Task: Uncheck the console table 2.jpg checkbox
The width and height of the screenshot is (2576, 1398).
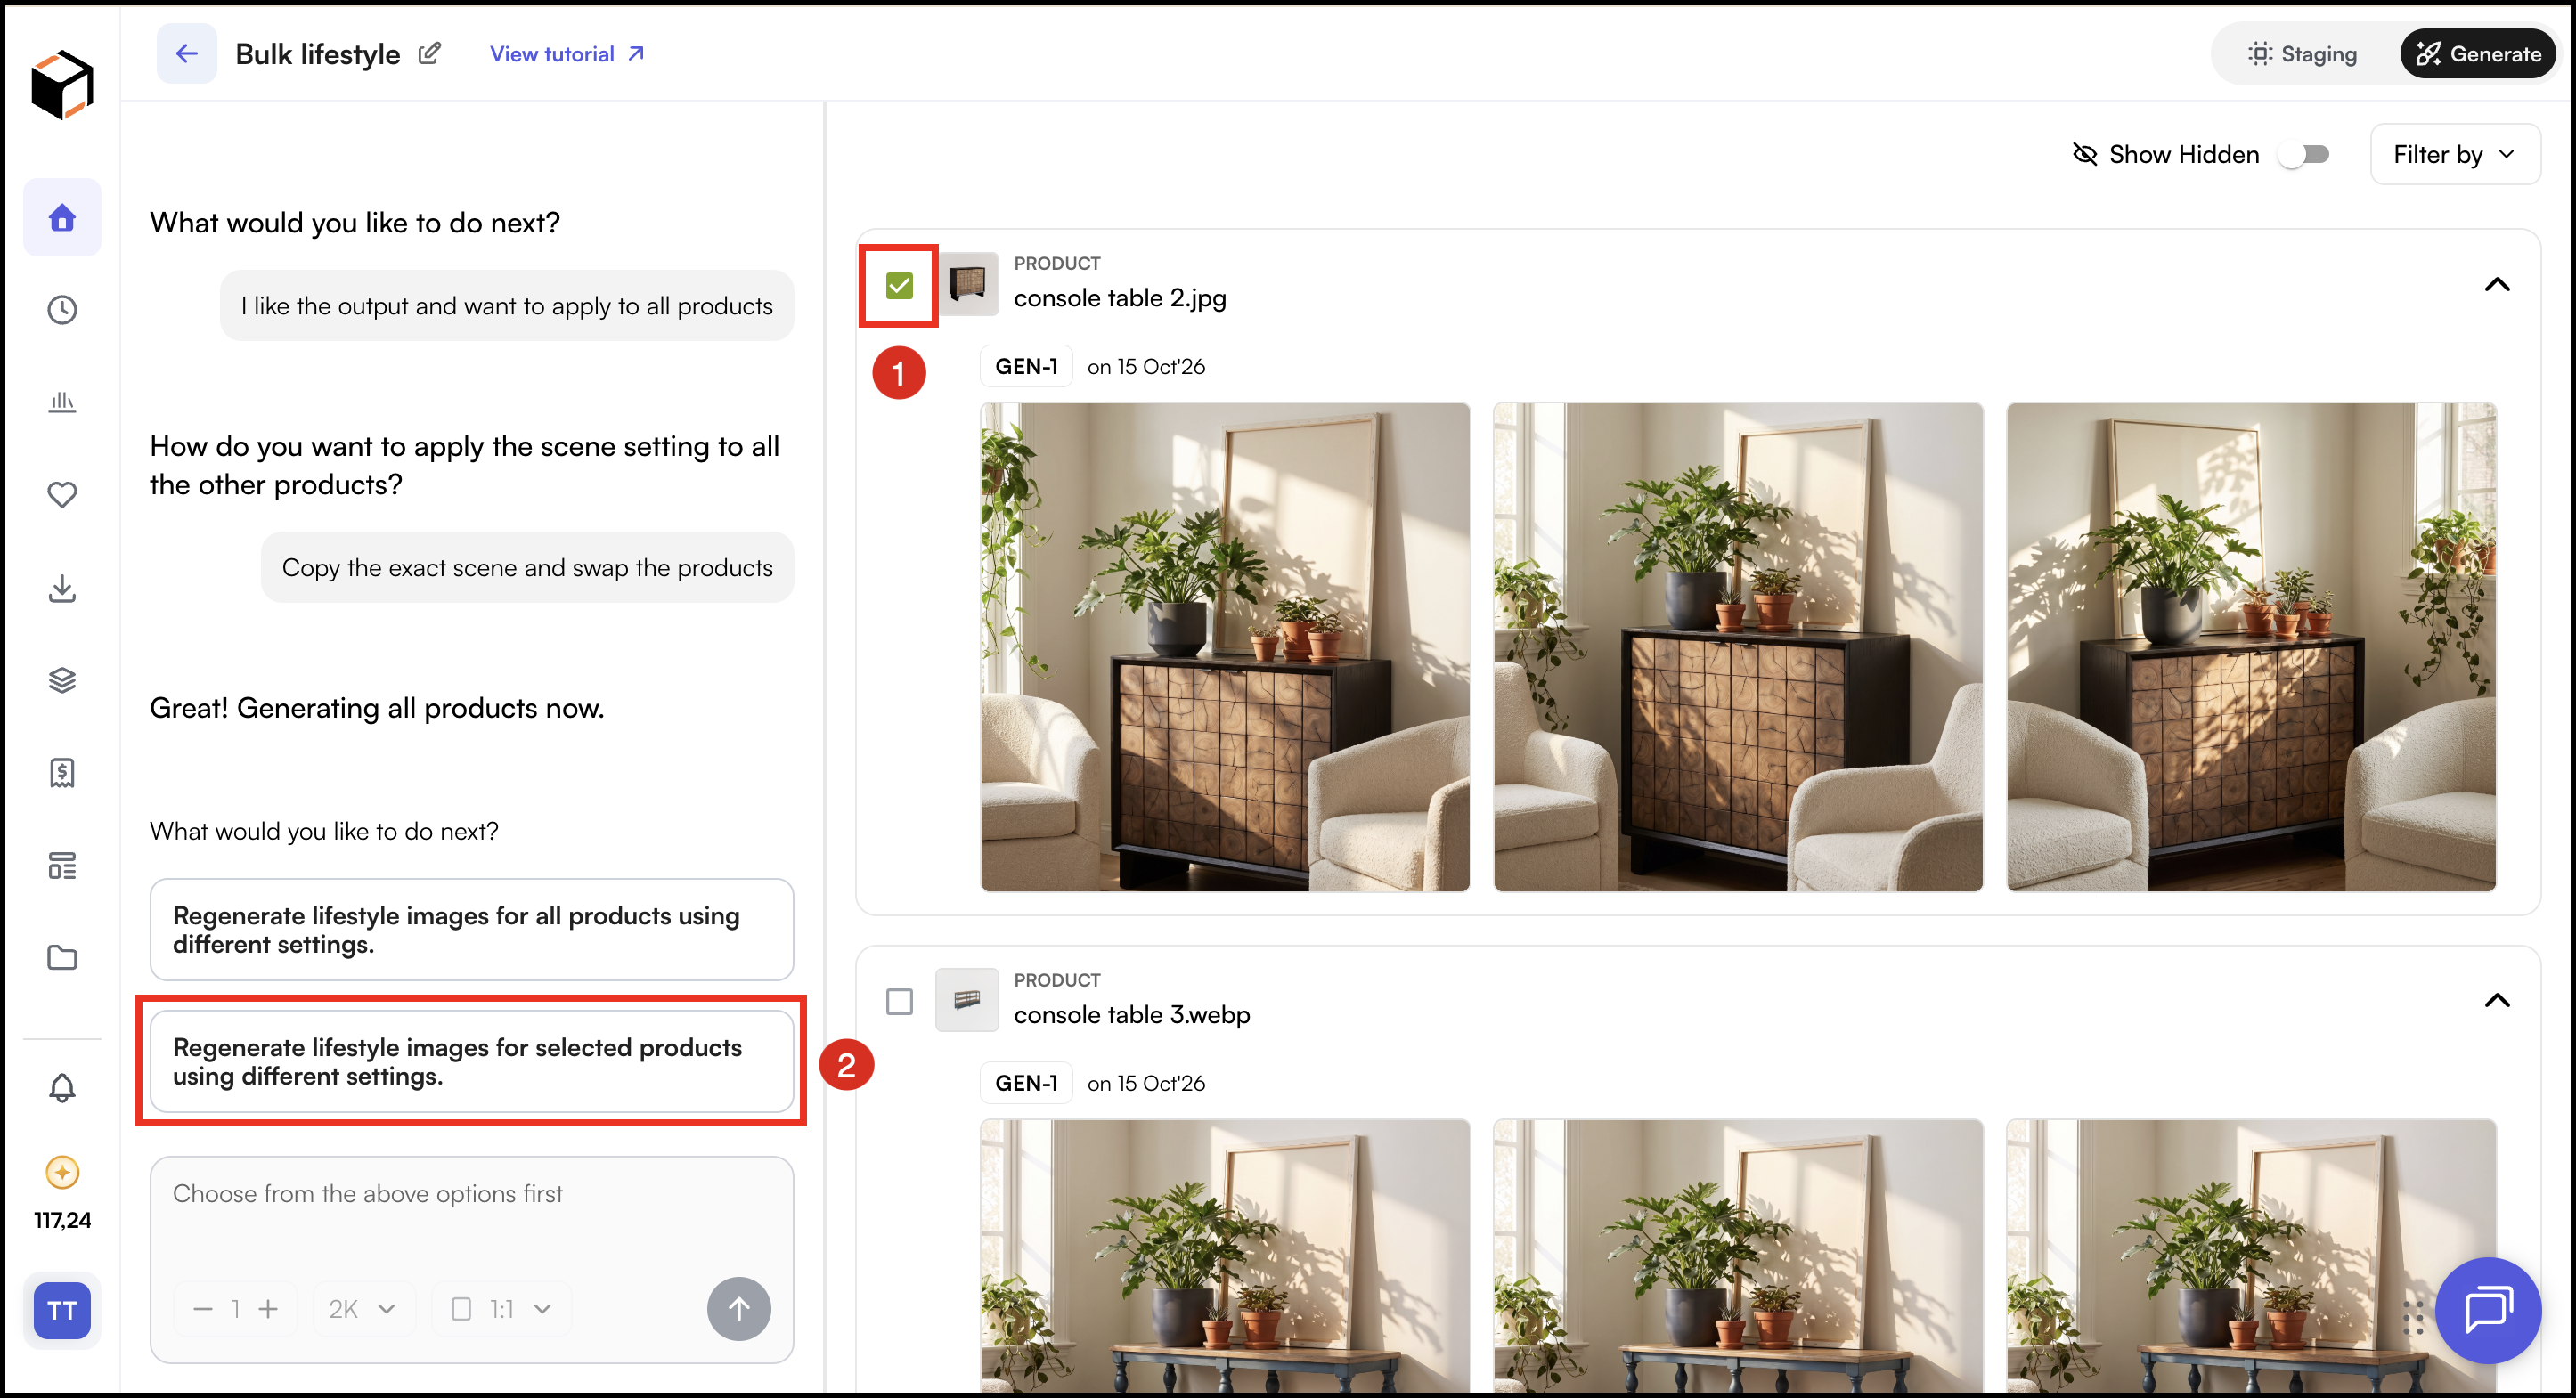Action: pos(899,285)
